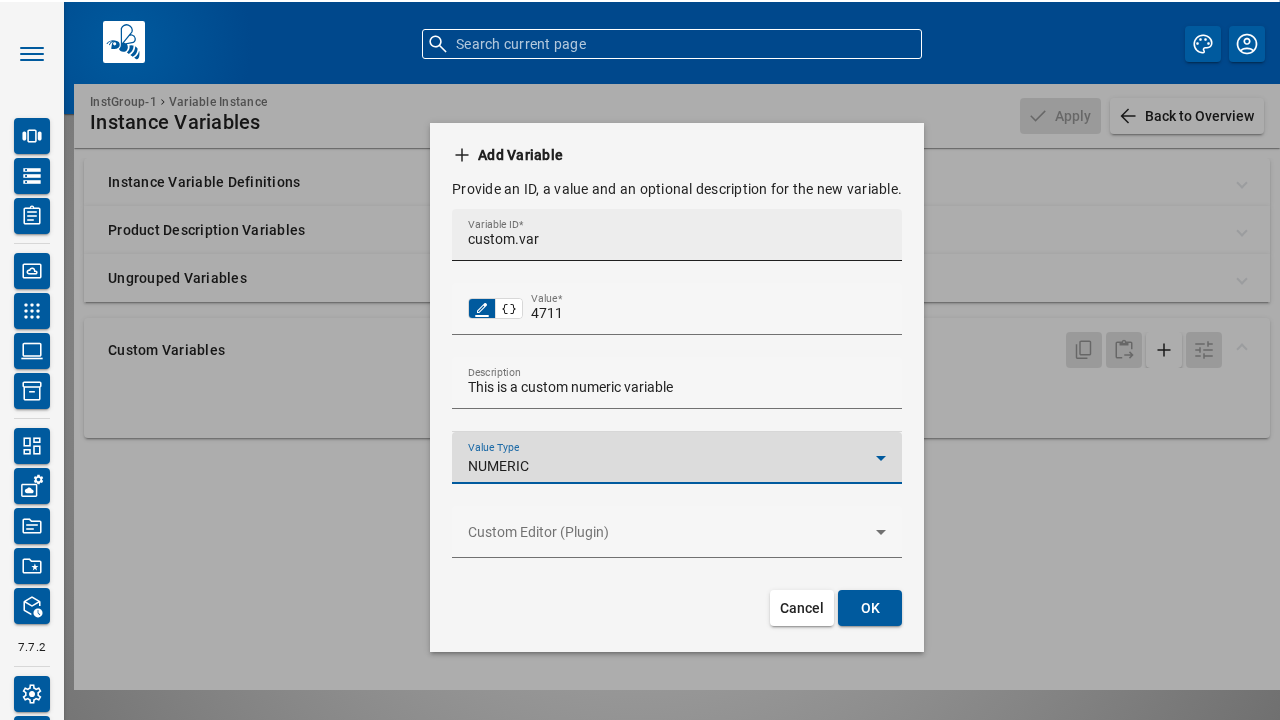This screenshot has height=720, width=1280.
Task: Click the Description text field
Action: click(x=676, y=387)
